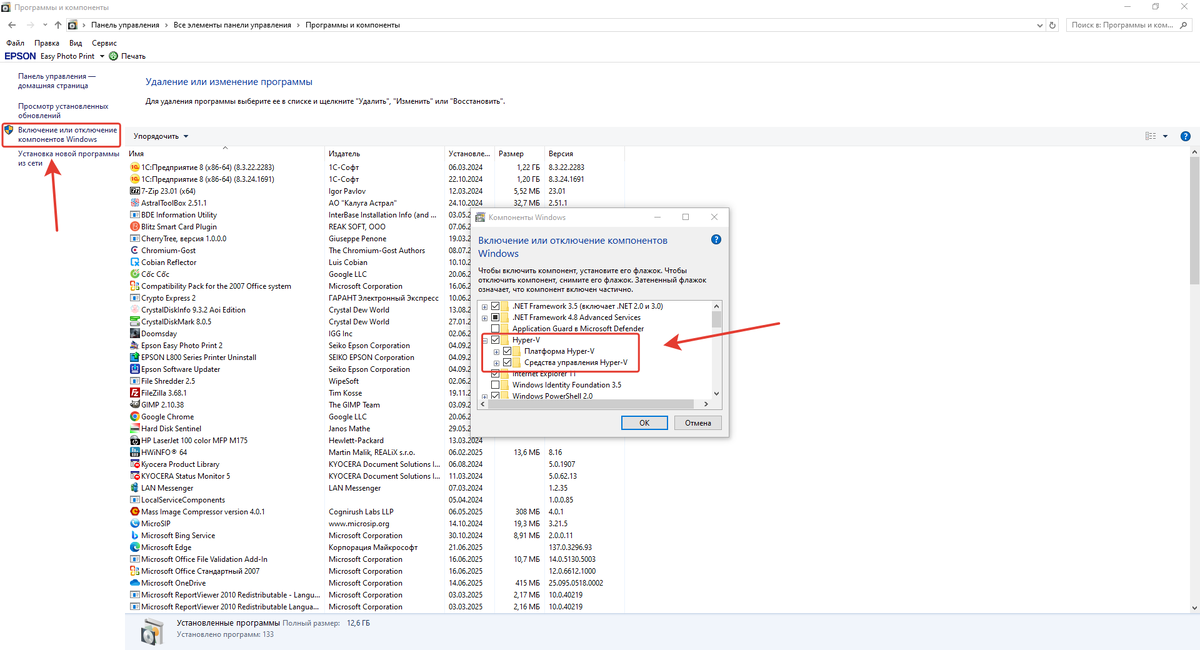
Task: Check the Windows Identity Foundation 3.5 box
Action: coord(495,384)
